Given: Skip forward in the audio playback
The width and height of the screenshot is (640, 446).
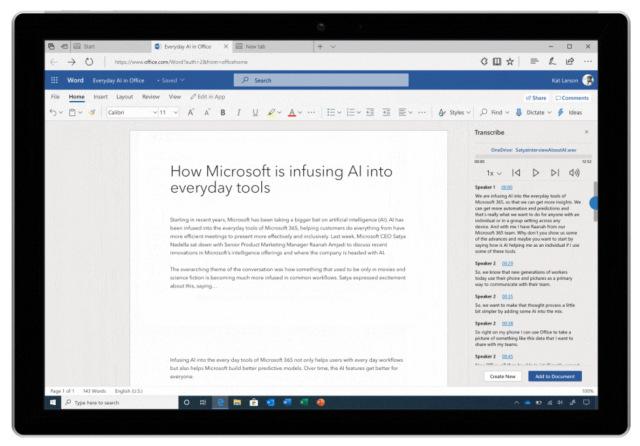Looking at the screenshot, I should [x=555, y=173].
